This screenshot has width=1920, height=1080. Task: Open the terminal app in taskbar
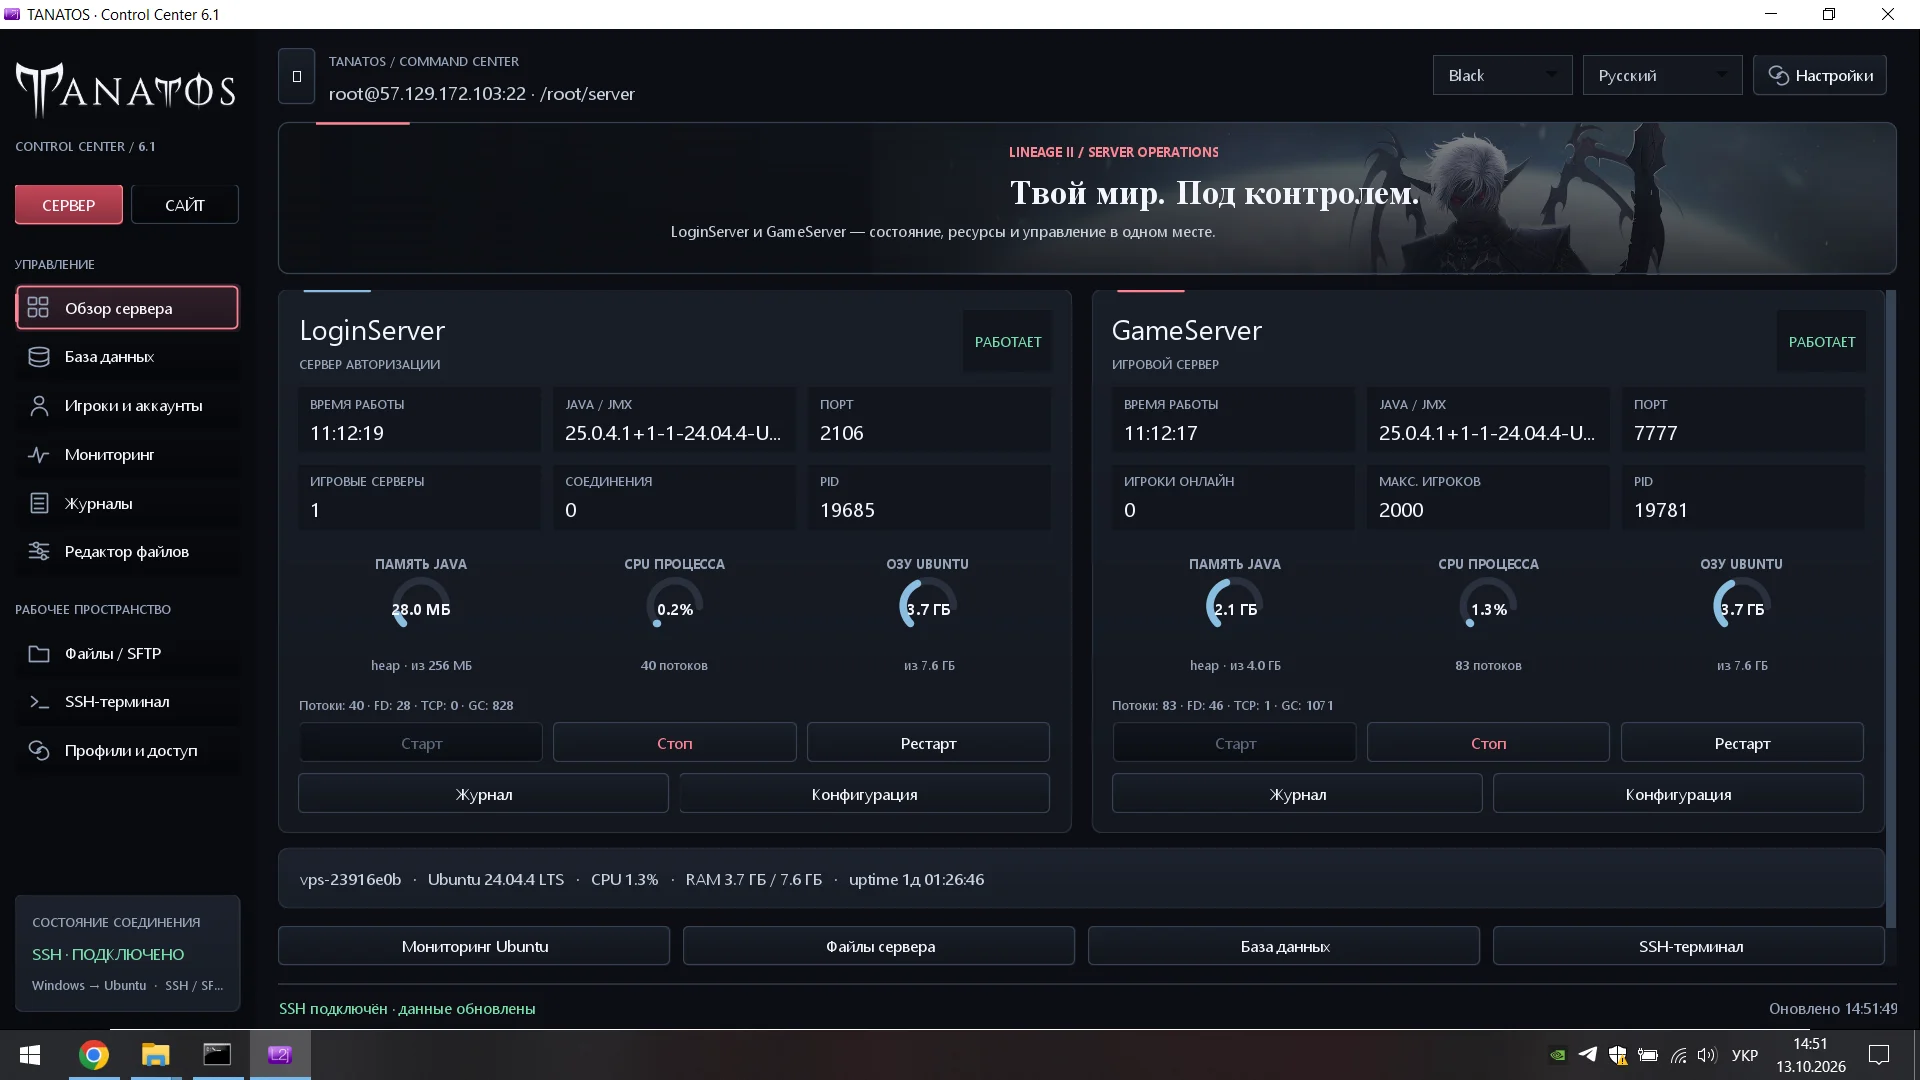[217, 1055]
